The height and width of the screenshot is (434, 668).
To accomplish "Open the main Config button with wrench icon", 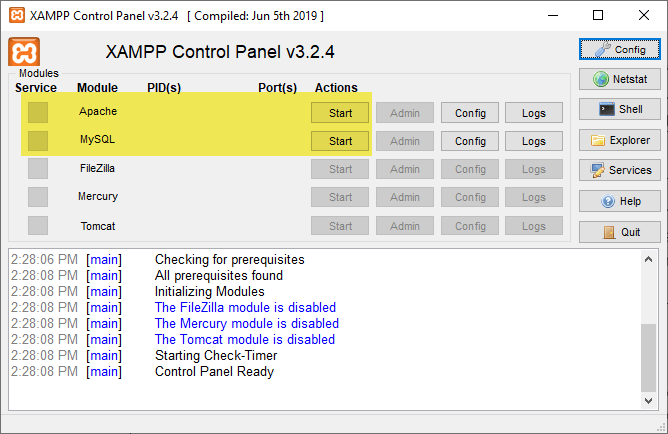I will tap(619, 49).
